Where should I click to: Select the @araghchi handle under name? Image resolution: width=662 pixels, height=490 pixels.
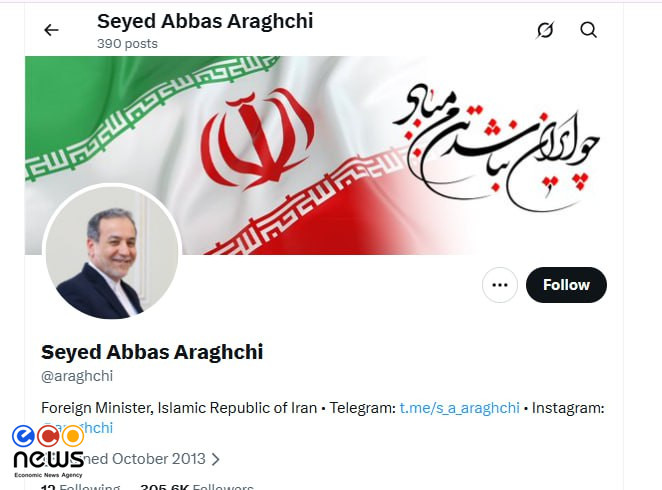tap(77, 376)
